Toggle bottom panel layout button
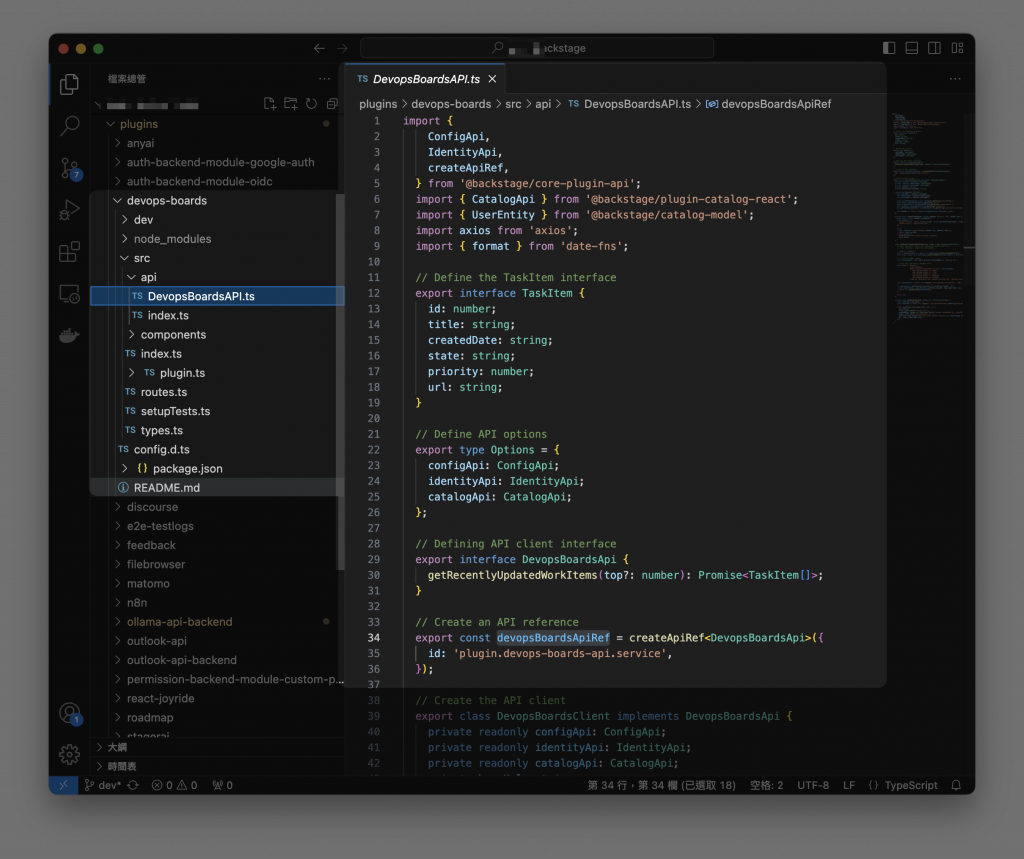This screenshot has width=1024, height=859. [912, 48]
